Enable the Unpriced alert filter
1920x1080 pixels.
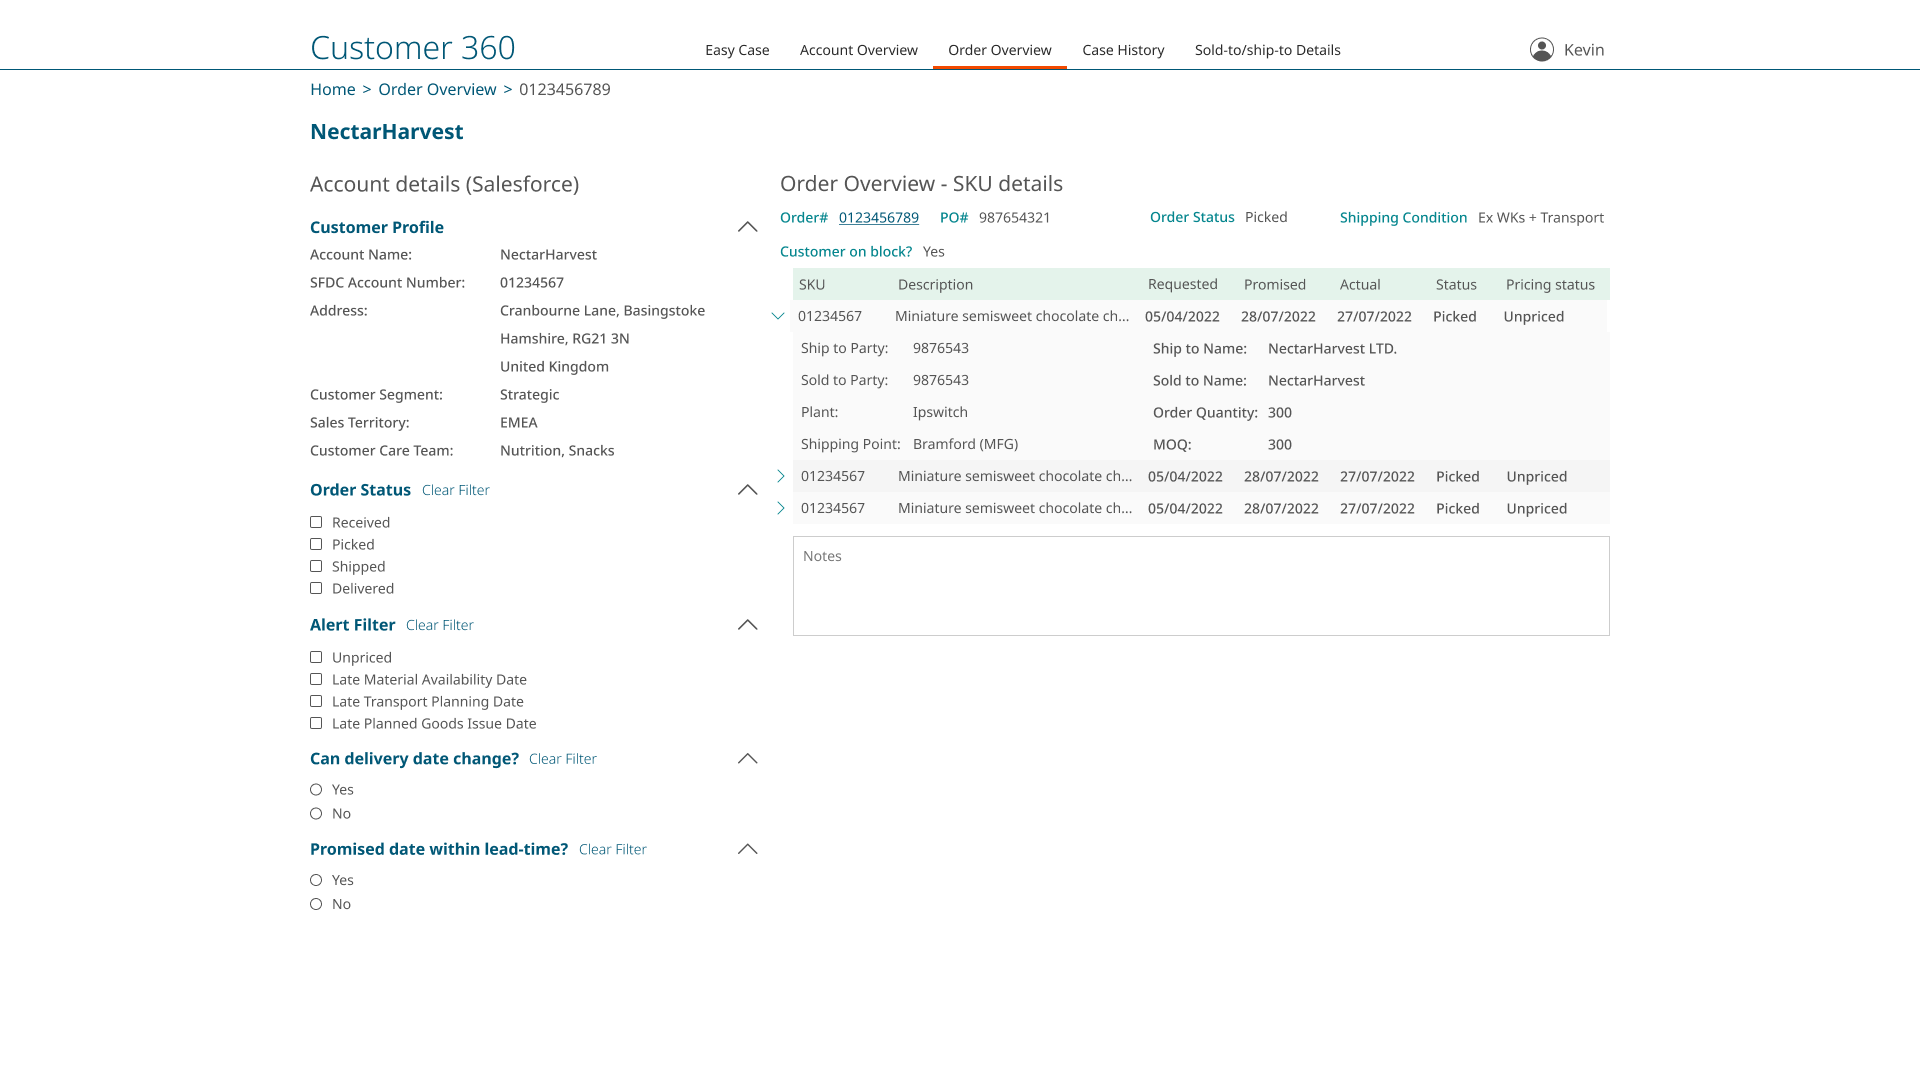click(317, 657)
